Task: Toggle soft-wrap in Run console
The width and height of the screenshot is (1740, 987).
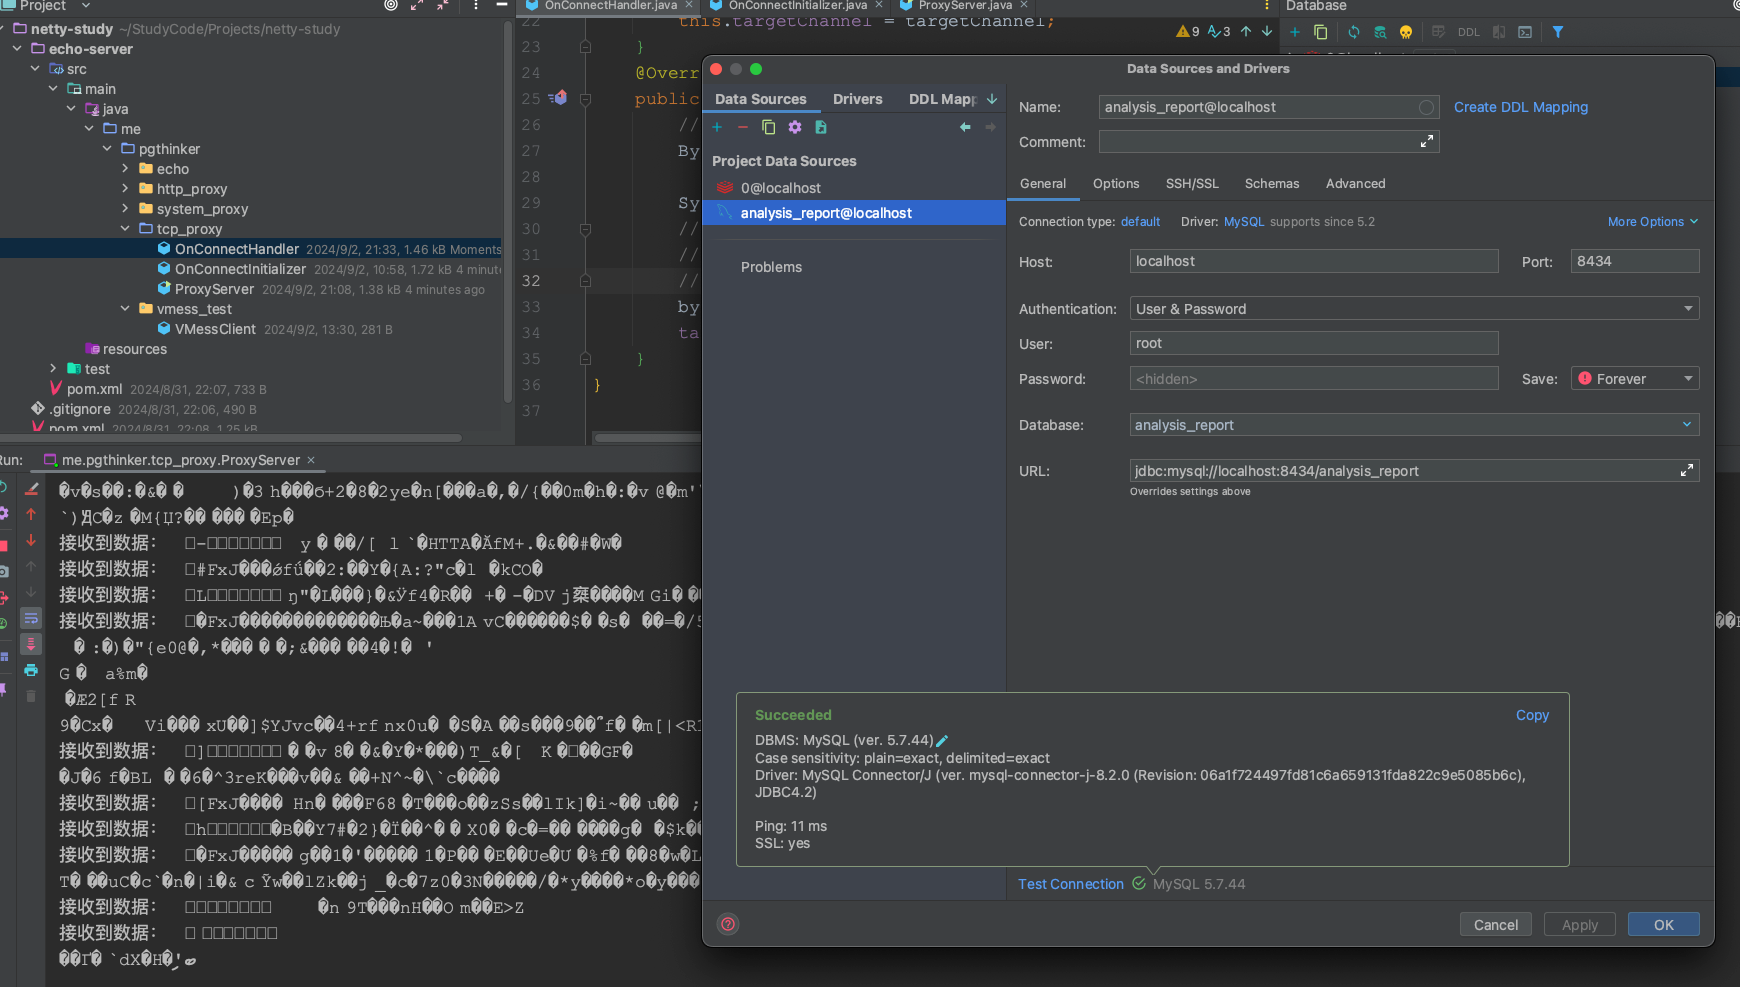Action: [x=31, y=618]
